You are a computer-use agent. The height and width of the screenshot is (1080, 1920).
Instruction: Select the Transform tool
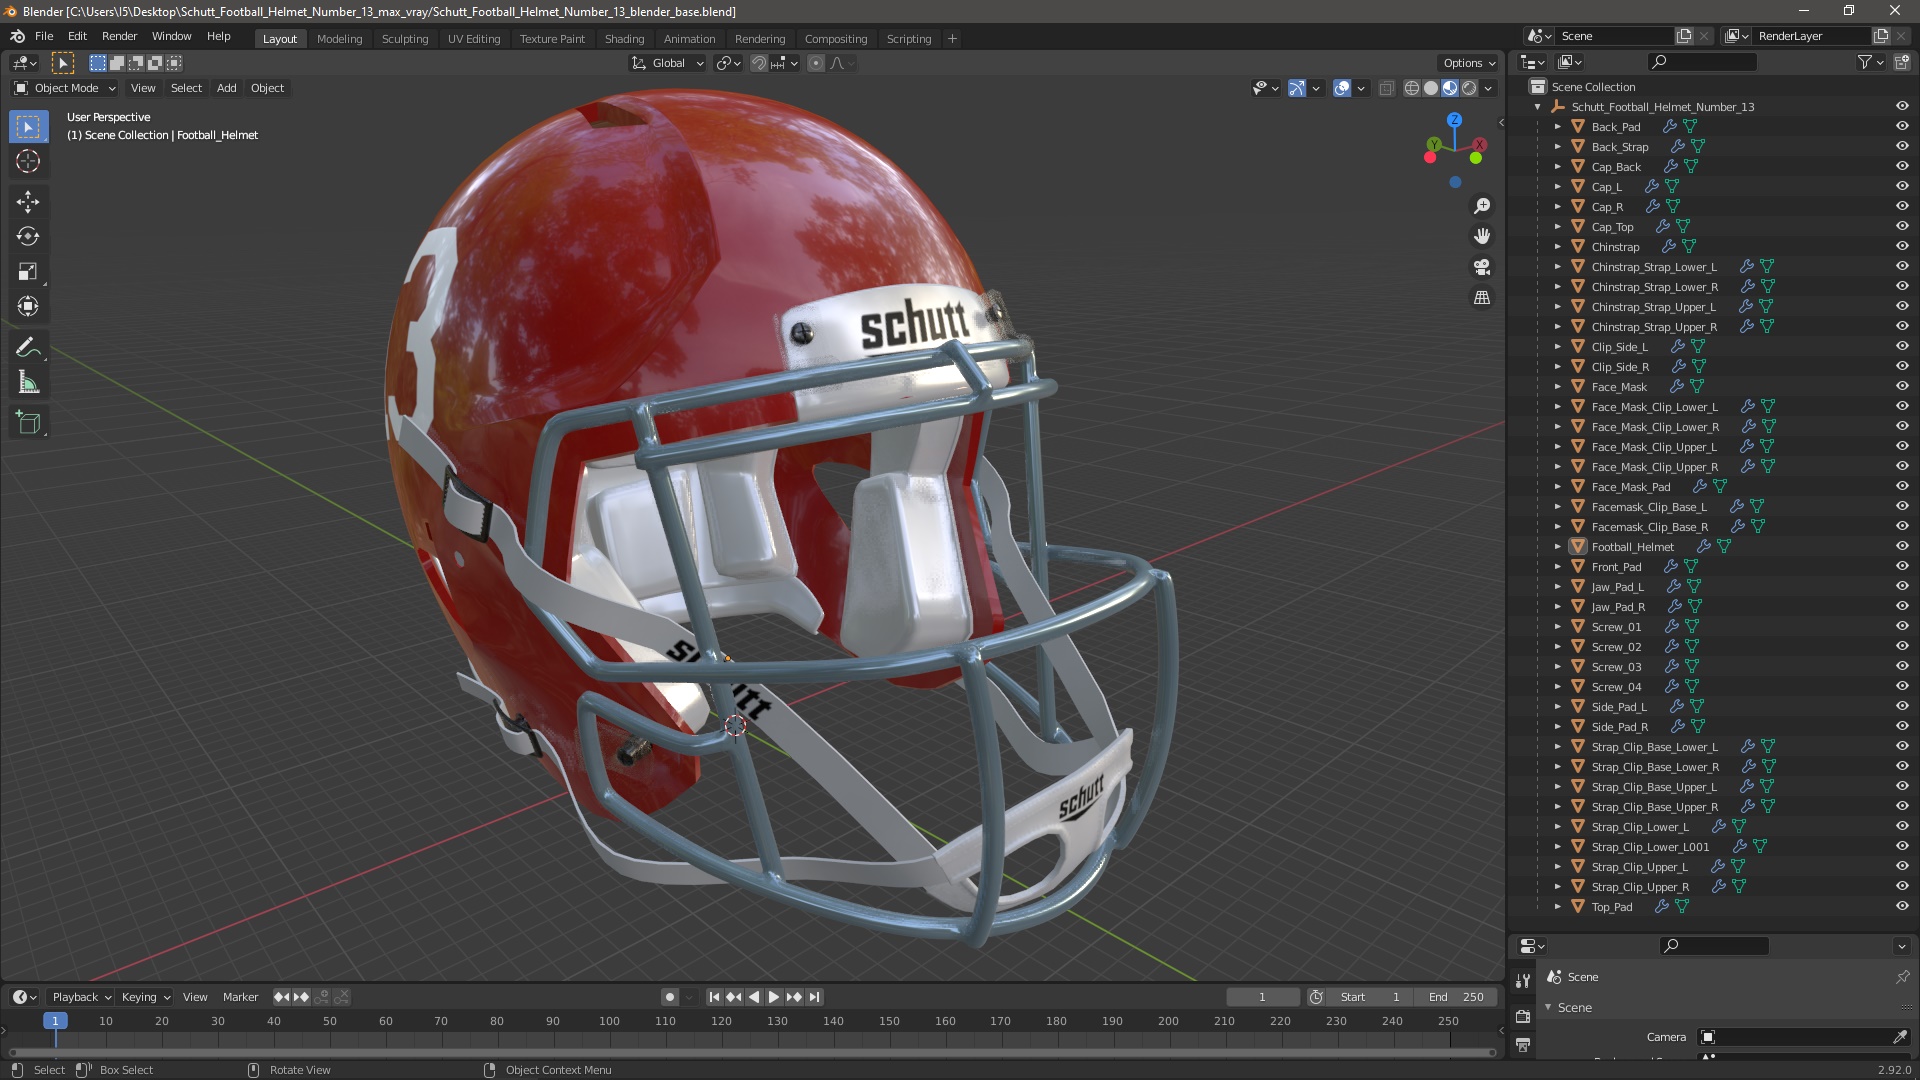(x=28, y=307)
